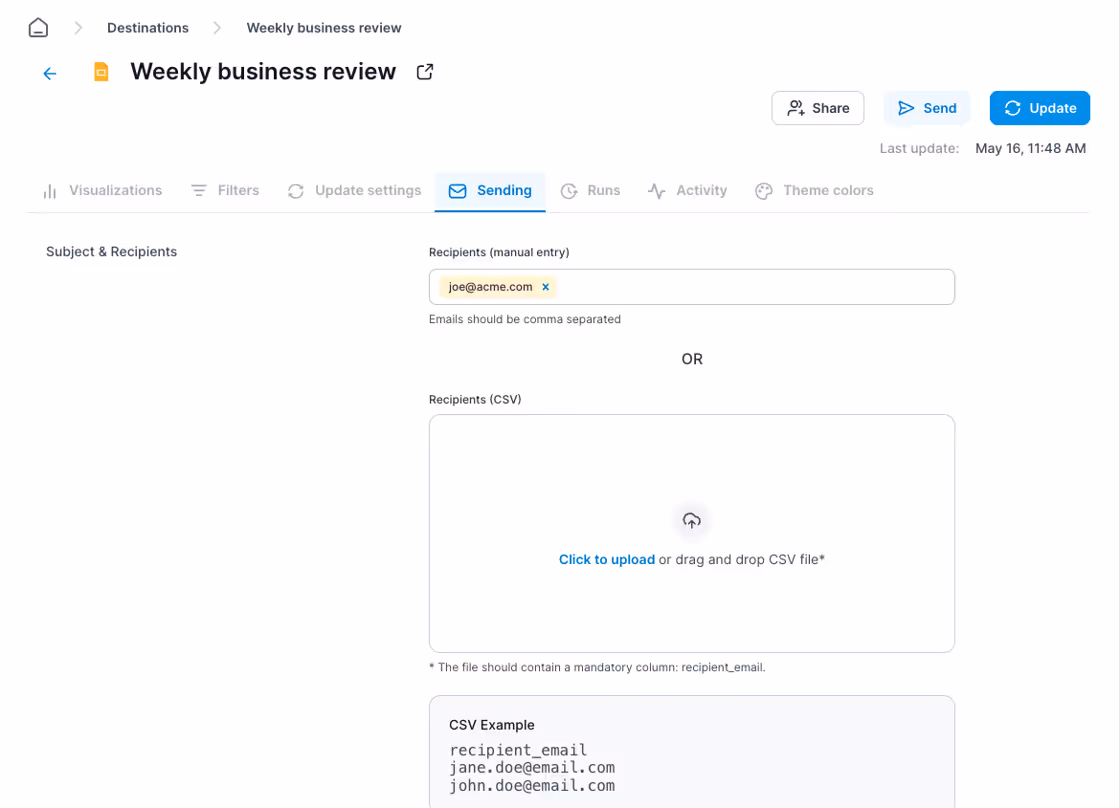Open the report in a new window via external link icon

[424, 71]
